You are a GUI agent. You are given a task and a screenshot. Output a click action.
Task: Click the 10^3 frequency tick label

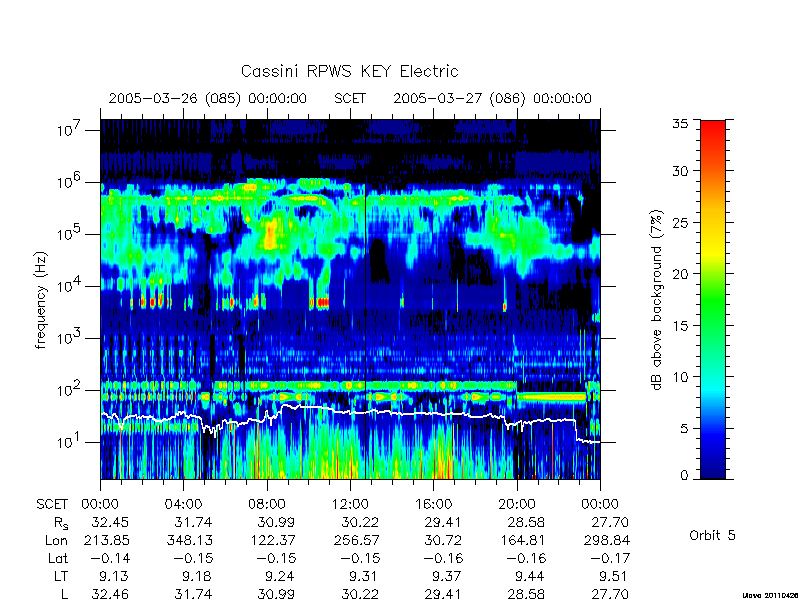pyautogui.click(x=70, y=338)
